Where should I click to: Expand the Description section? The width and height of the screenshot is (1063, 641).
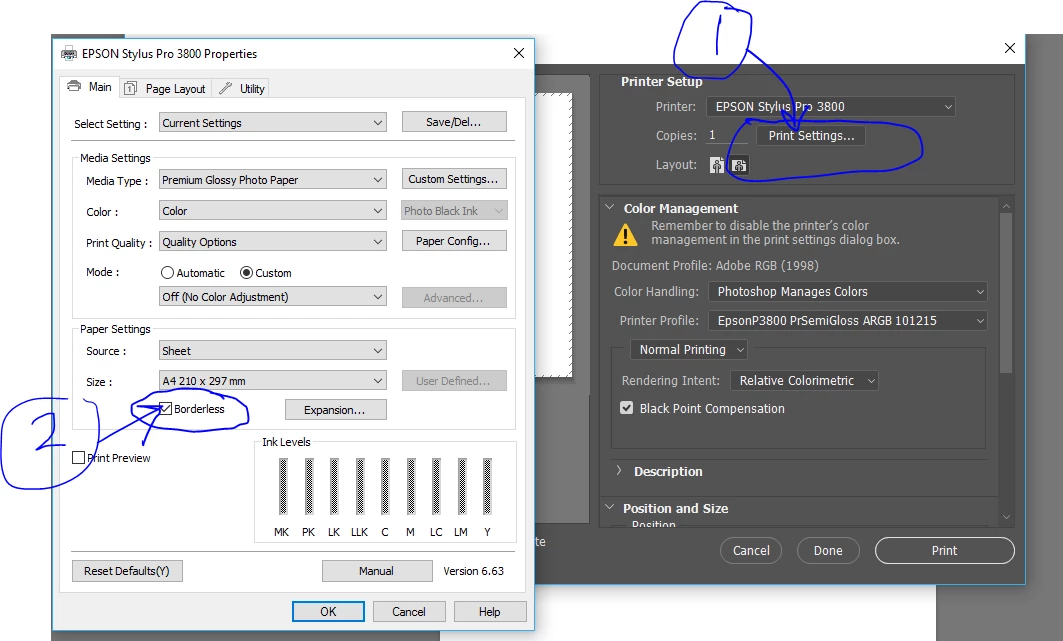[618, 470]
